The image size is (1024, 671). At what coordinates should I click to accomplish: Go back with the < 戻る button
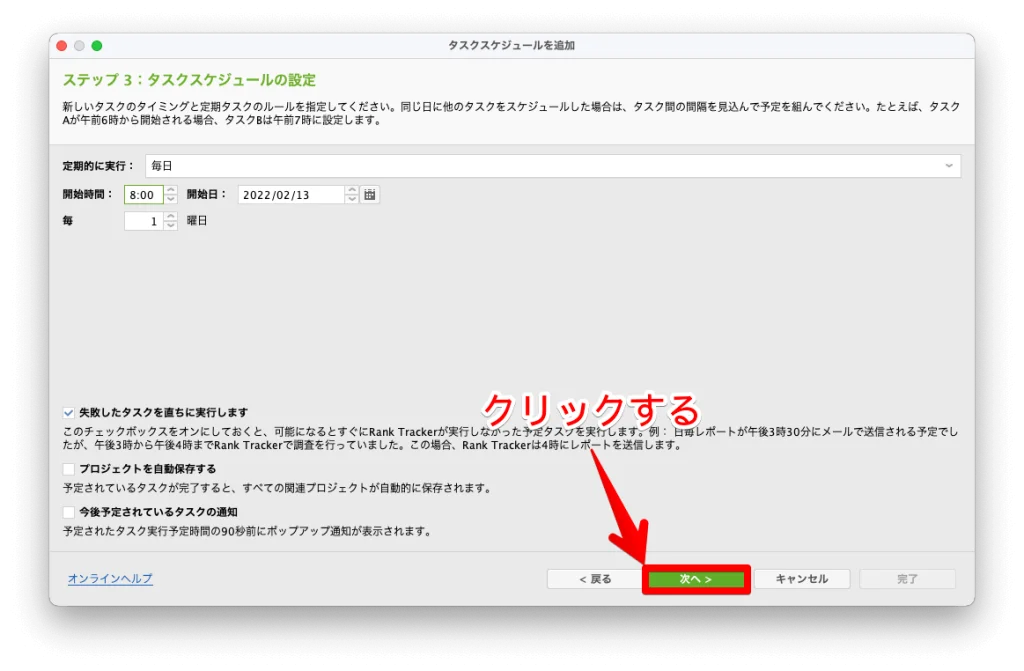pos(594,579)
